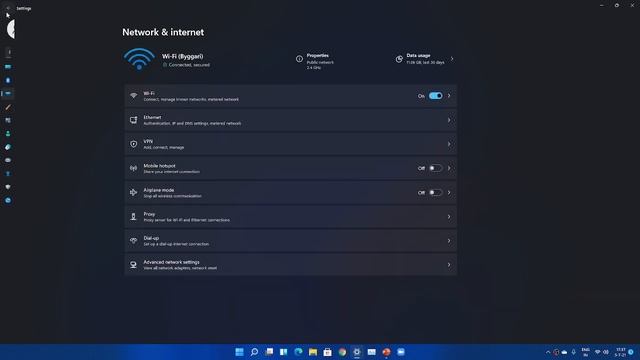This screenshot has height=360, width=640.
Task: Enable the Mobile hotspot toggle
Action: coord(436,168)
